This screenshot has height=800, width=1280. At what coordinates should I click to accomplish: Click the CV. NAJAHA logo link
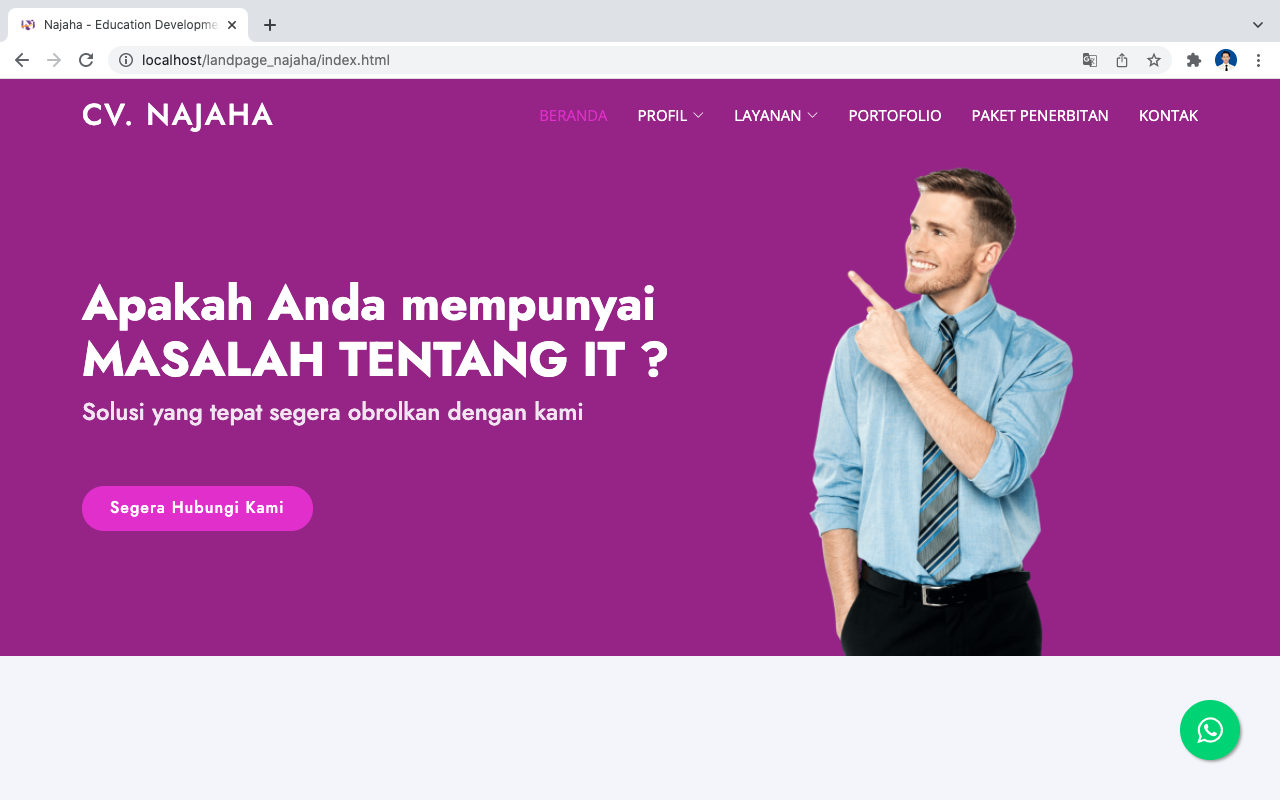point(177,115)
